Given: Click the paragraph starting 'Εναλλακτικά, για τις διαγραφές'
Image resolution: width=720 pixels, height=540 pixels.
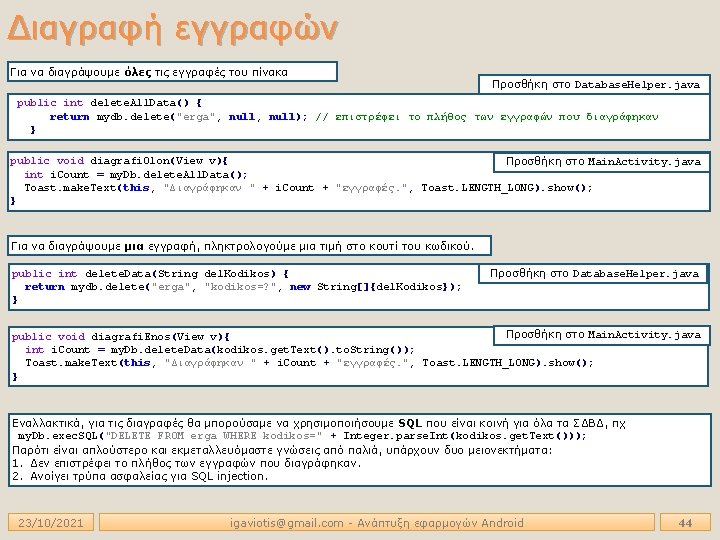Looking at the screenshot, I should click(319, 423).
